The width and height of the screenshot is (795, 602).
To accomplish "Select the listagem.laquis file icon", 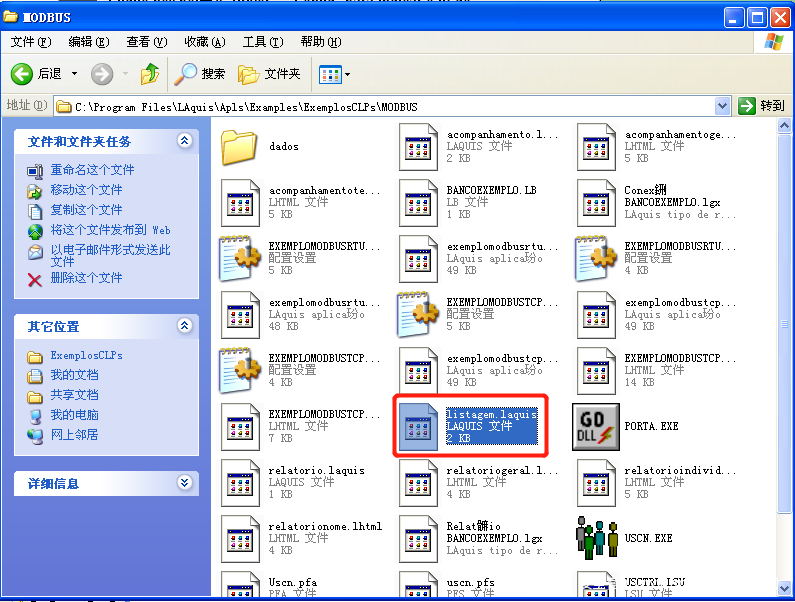I will click(x=418, y=427).
